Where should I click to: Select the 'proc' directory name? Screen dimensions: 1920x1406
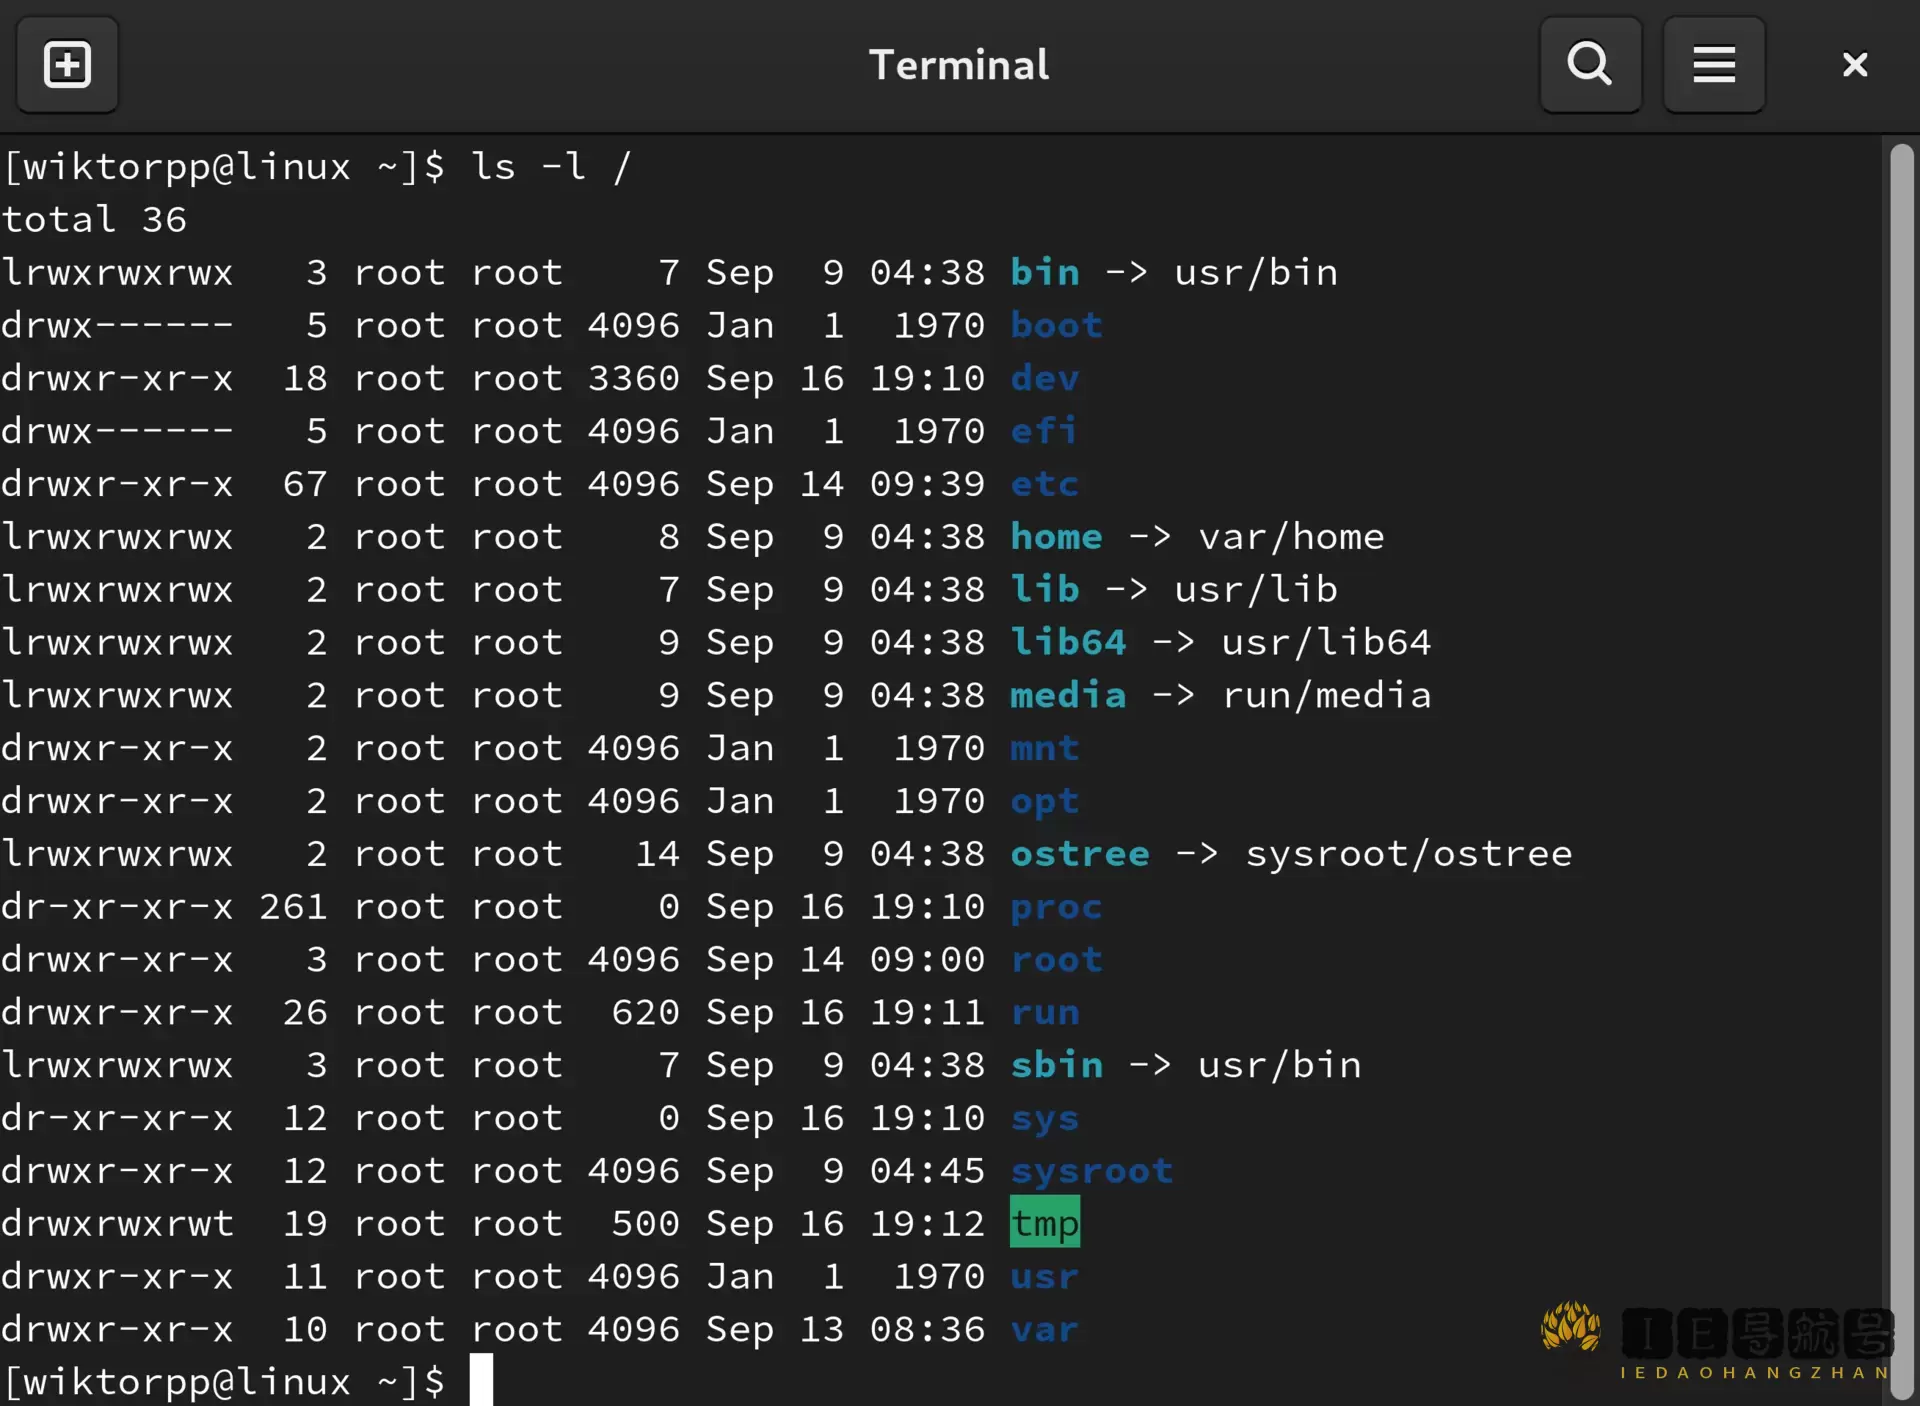[x=1056, y=907]
